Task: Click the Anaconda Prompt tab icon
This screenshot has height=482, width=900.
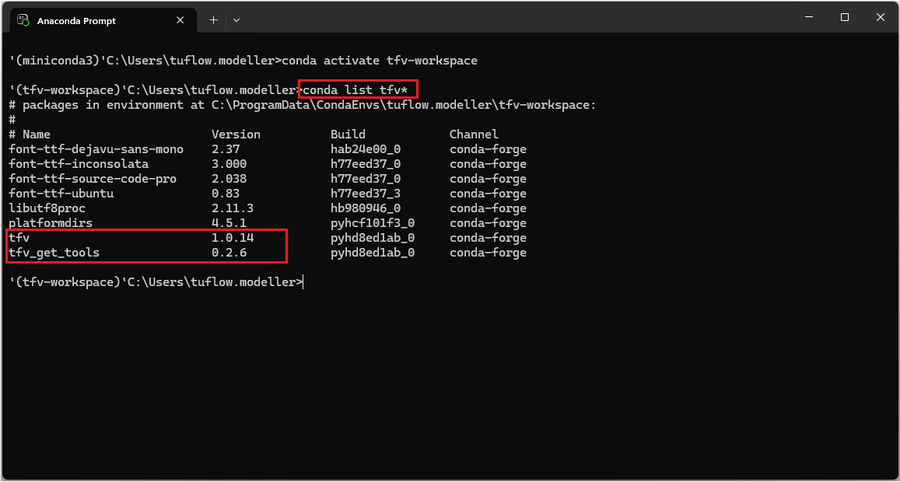Action: (22, 19)
